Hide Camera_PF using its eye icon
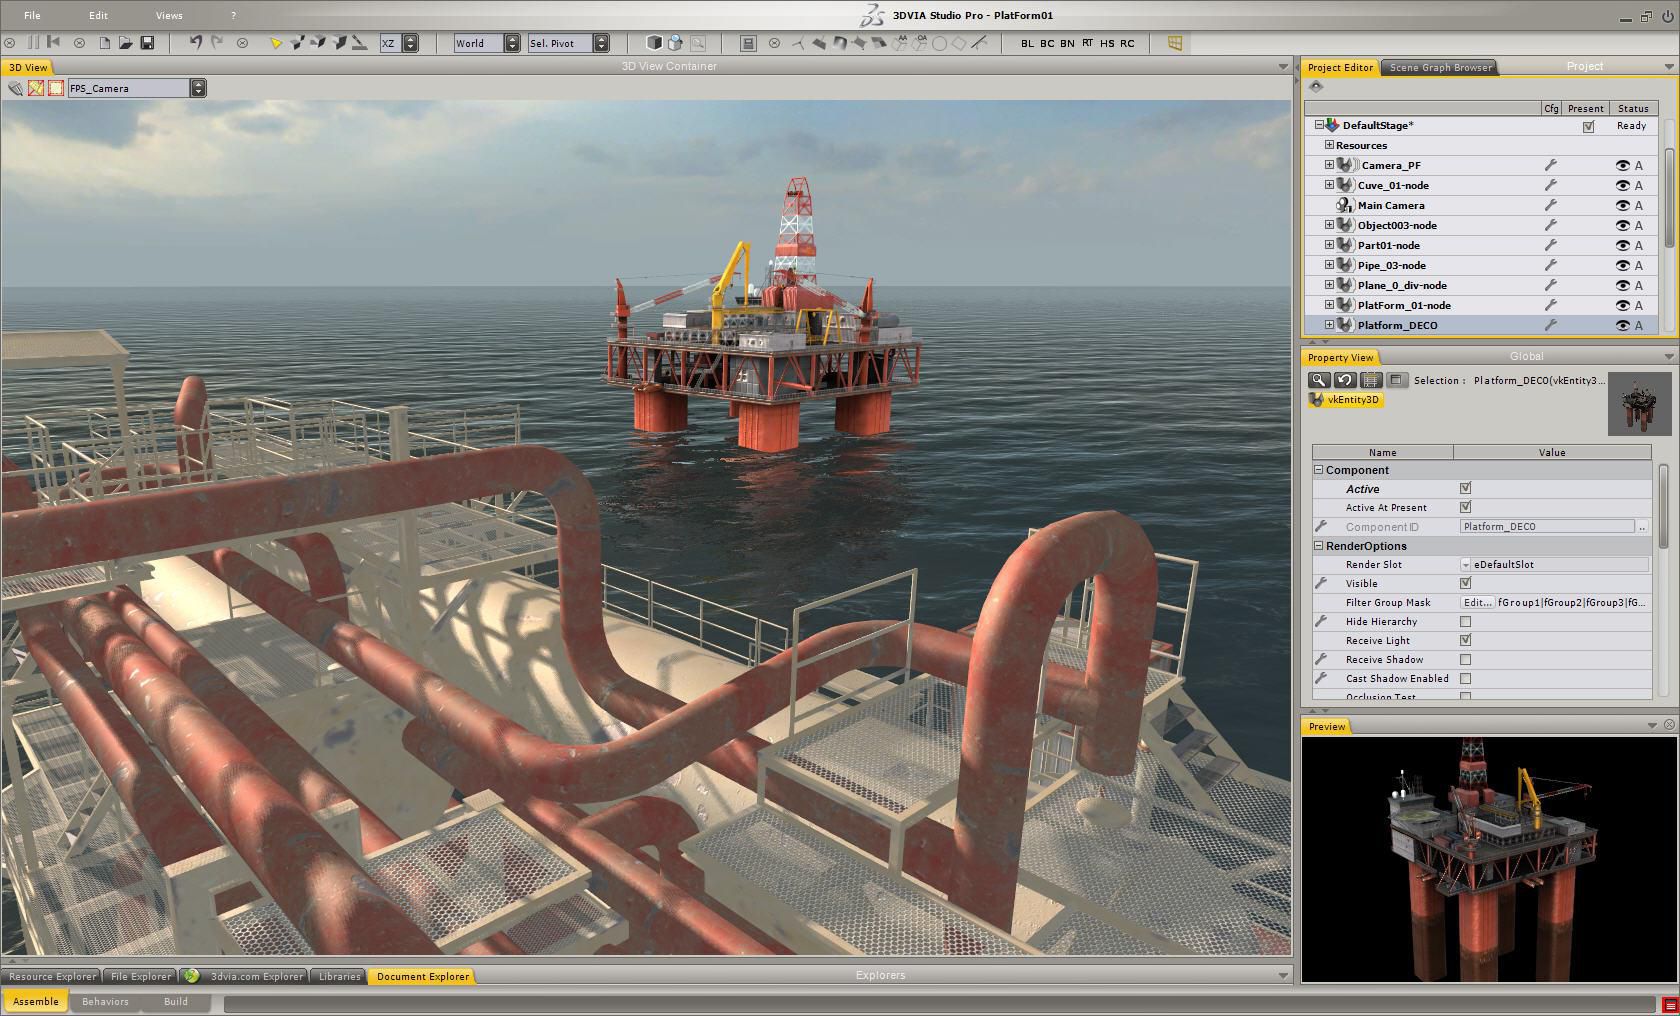 point(1622,166)
